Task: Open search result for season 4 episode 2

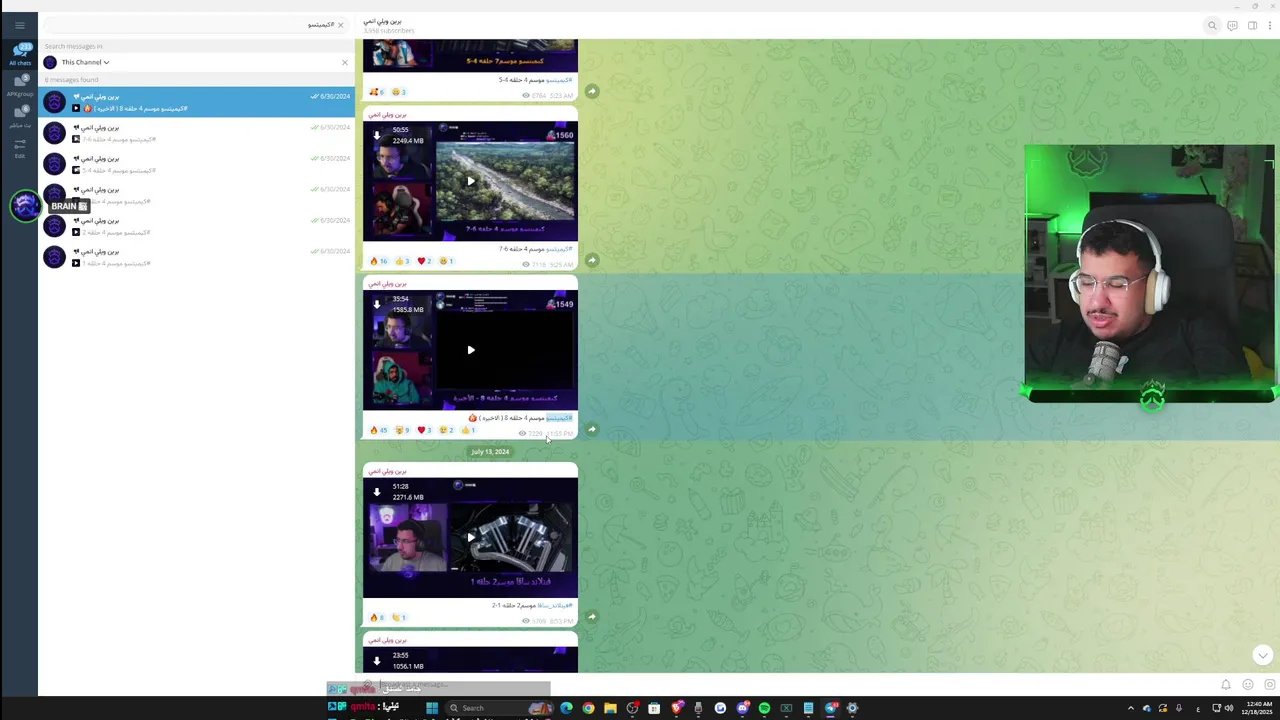Action: (197, 226)
